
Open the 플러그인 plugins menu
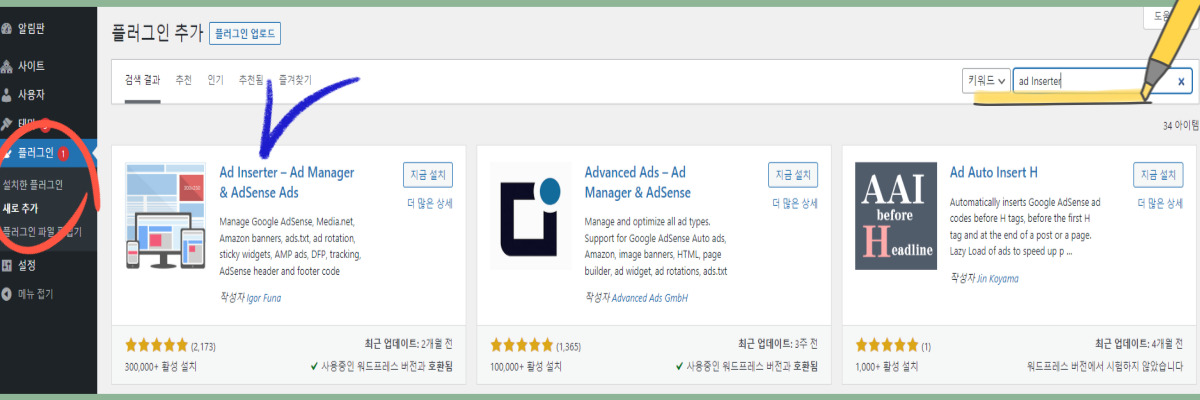tap(48, 153)
